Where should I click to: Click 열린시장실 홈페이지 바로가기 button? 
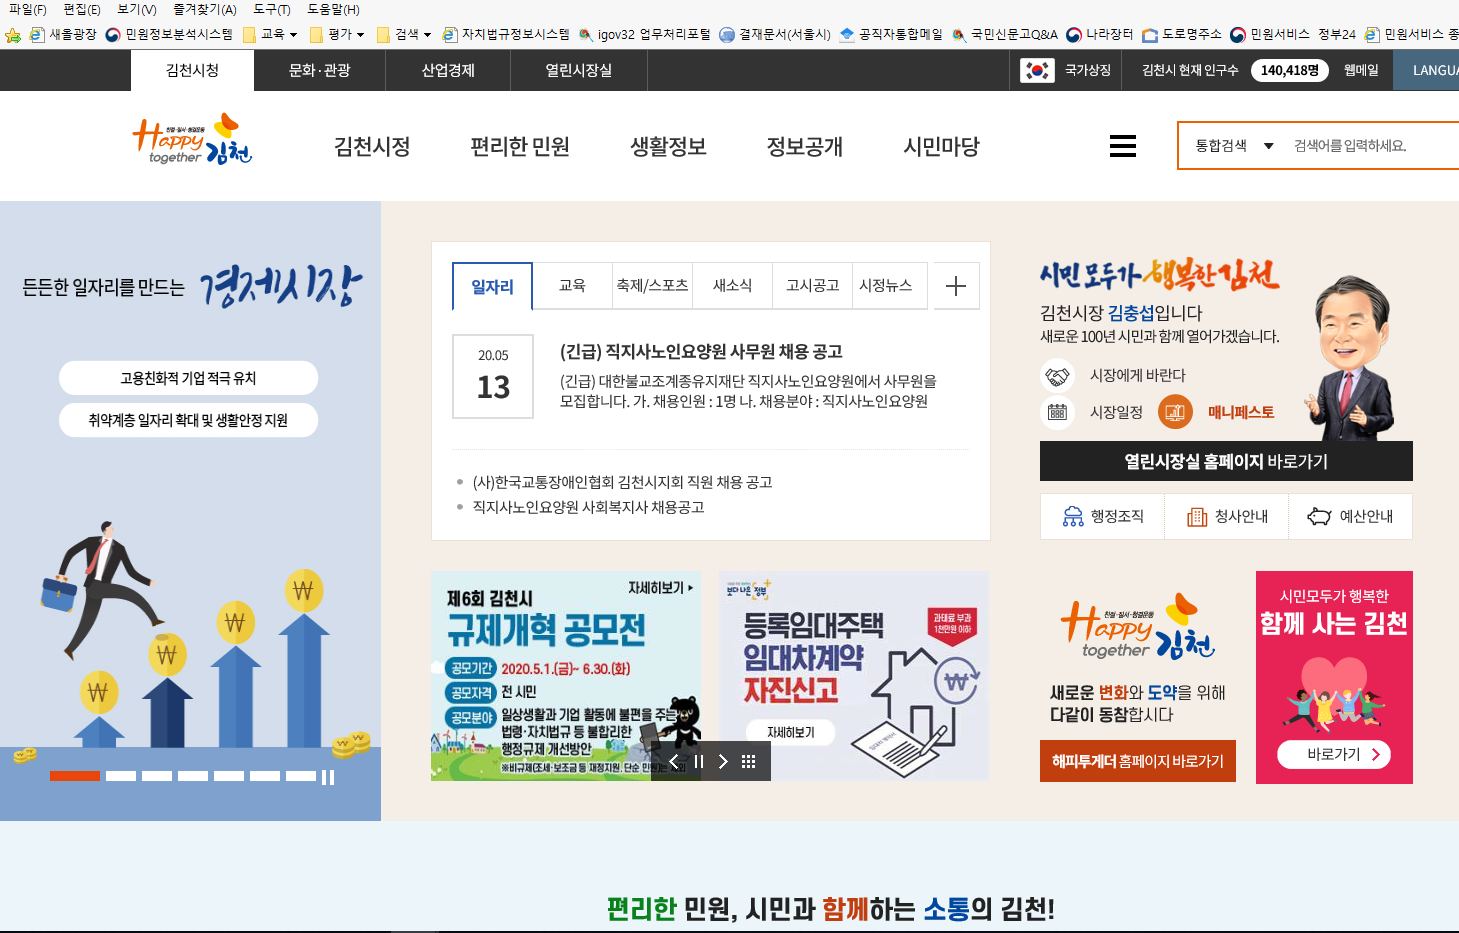(1226, 461)
